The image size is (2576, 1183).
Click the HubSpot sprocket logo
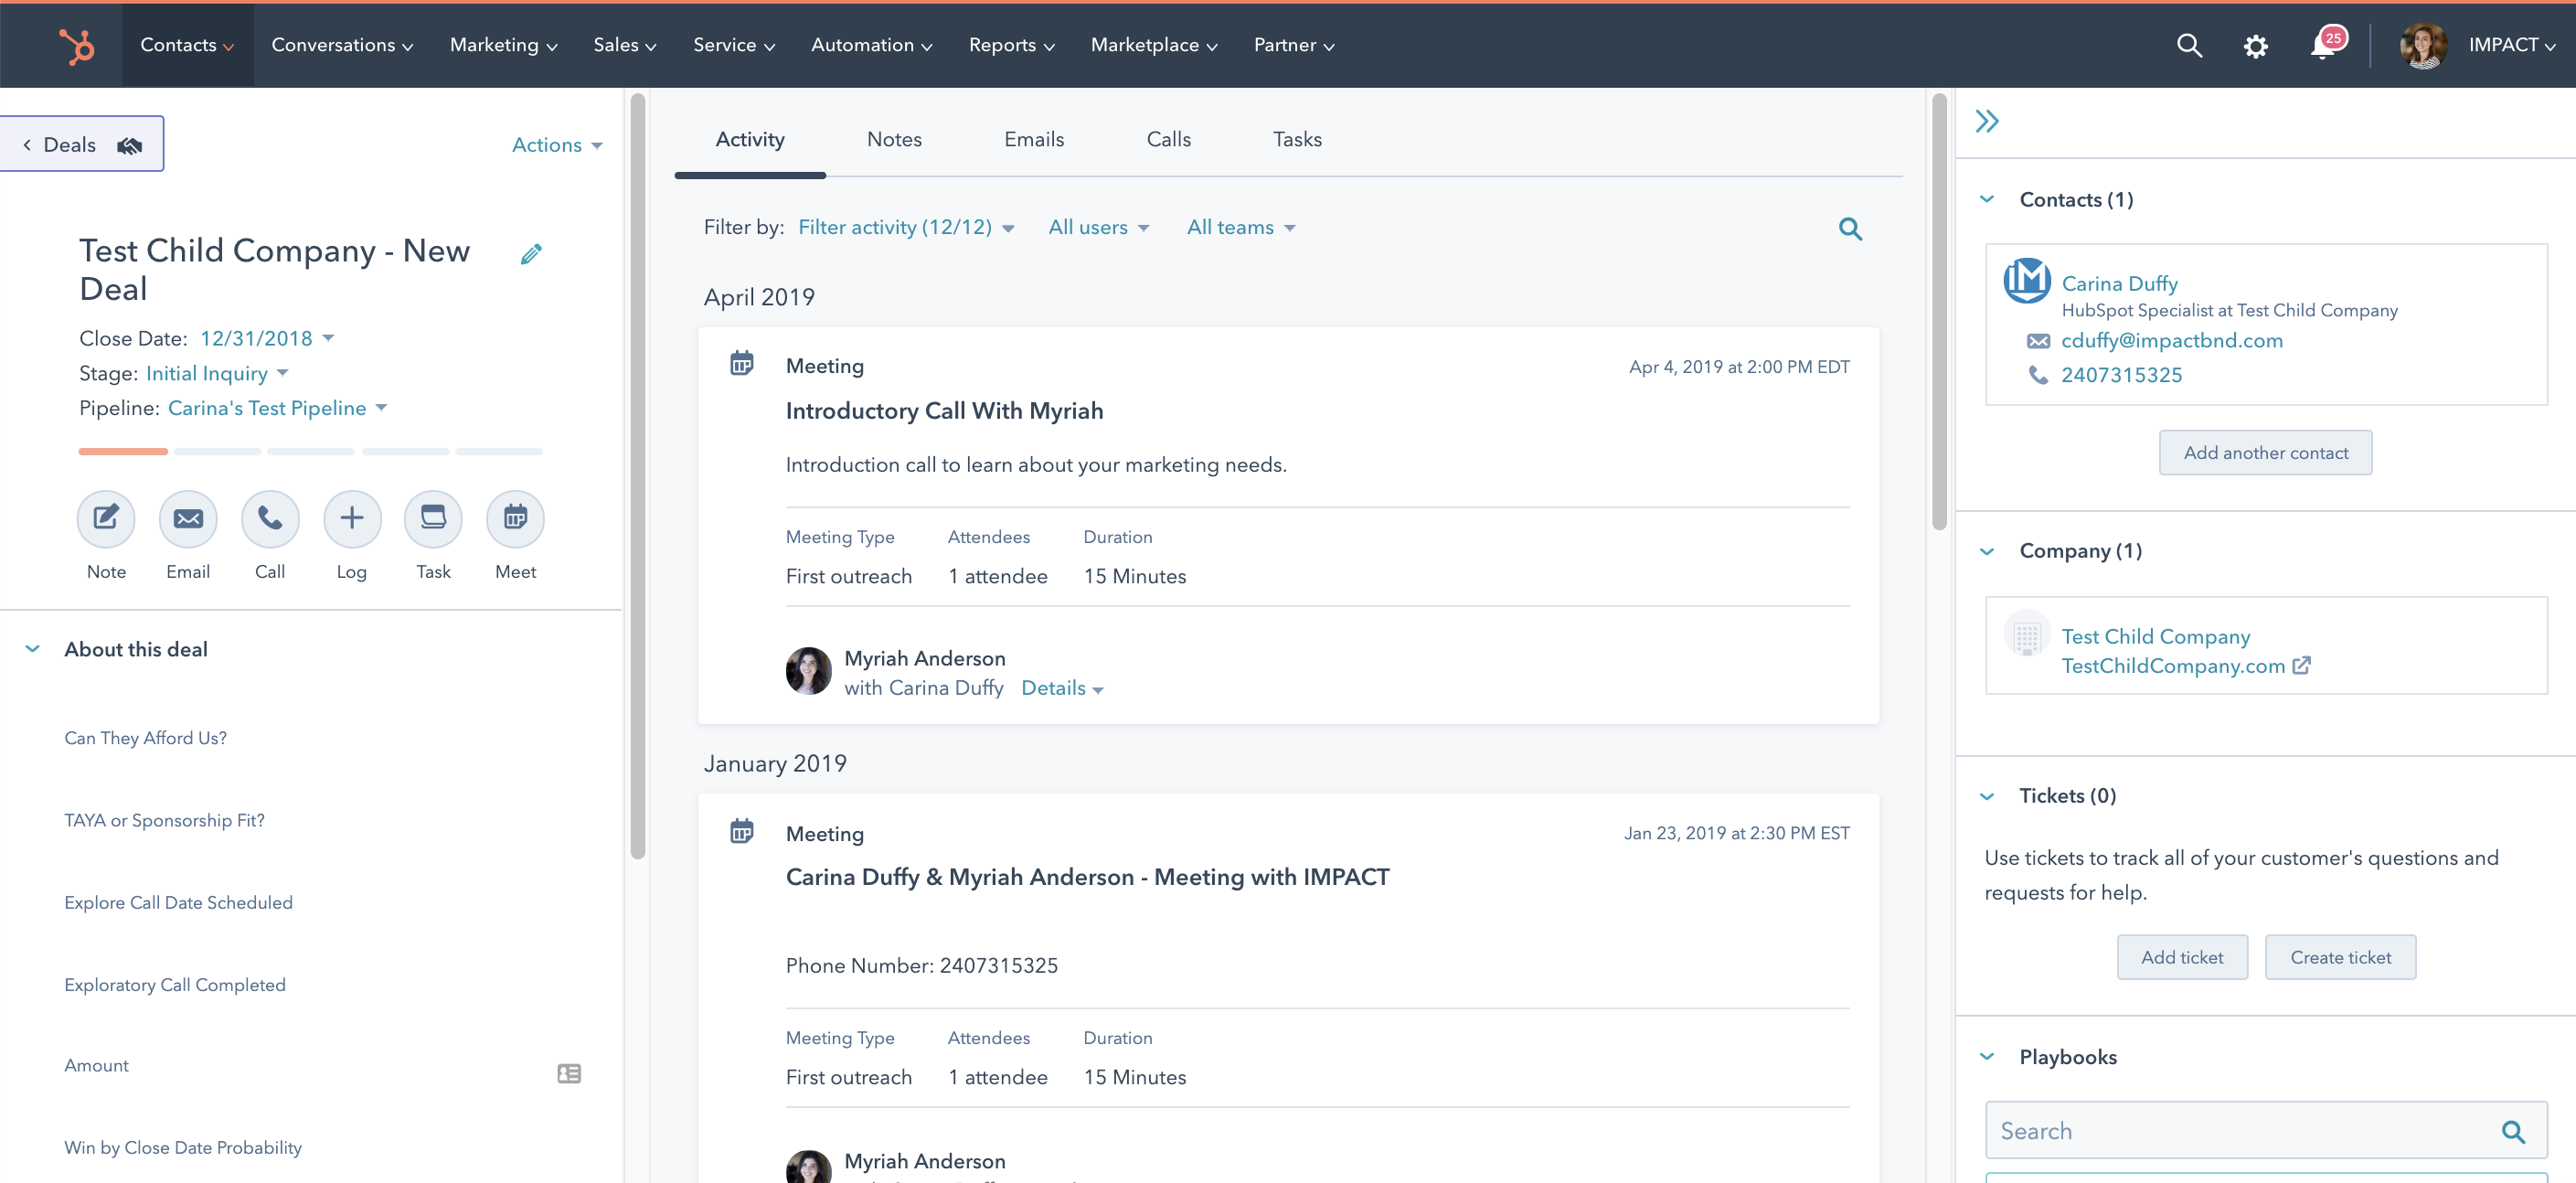tap(76, 46)
